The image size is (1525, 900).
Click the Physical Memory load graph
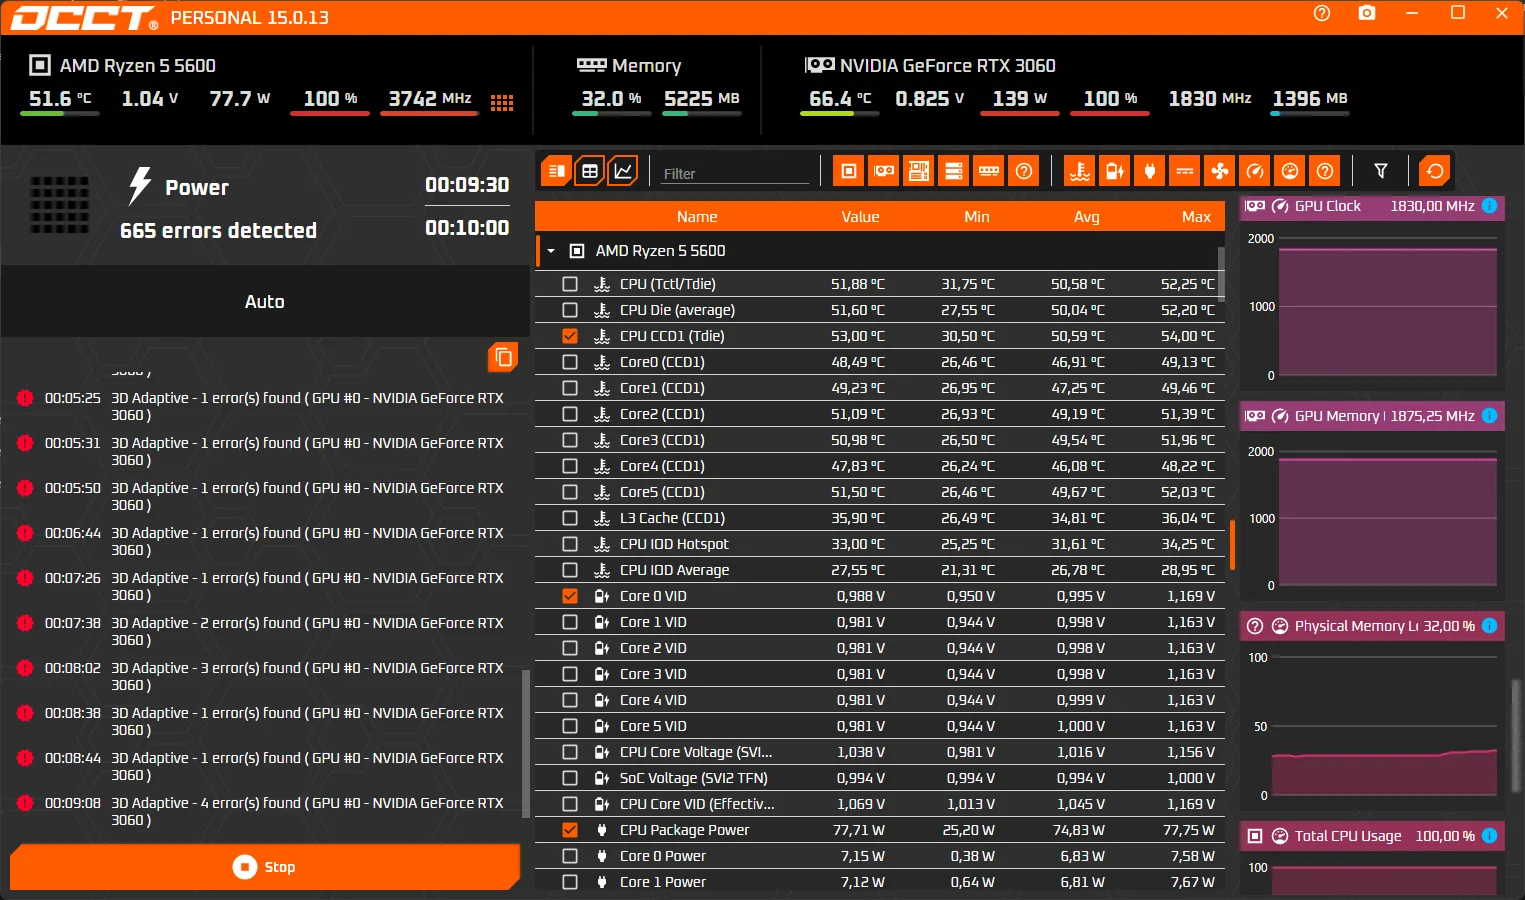pyautogui.click(x=1384, y=727)
